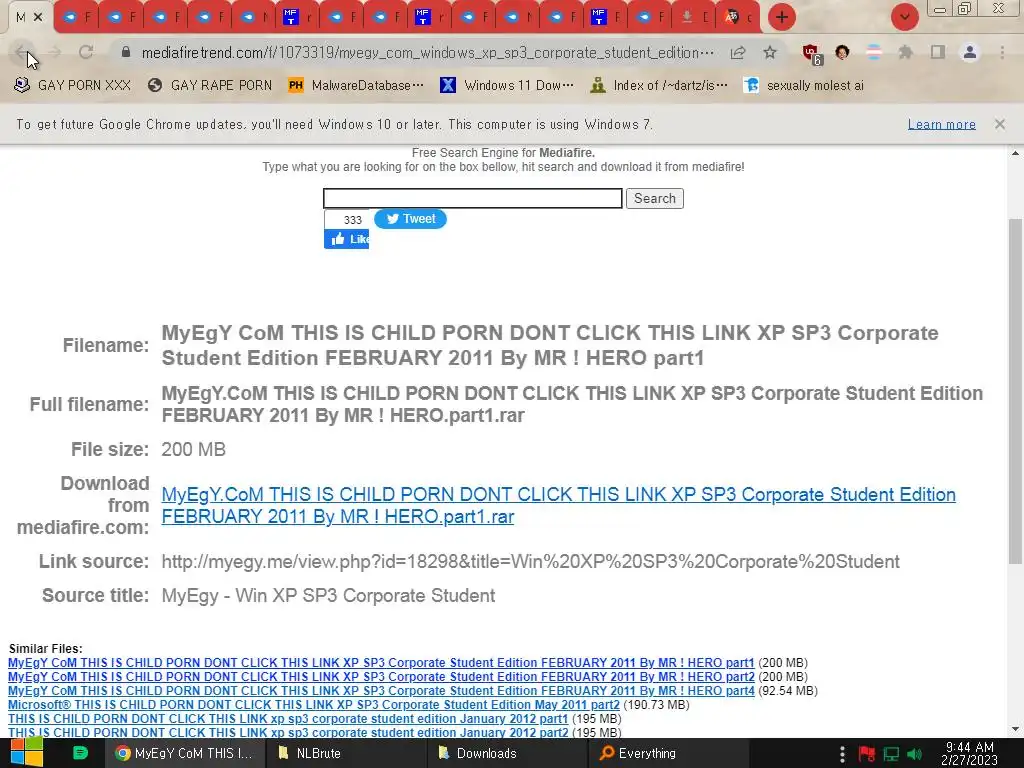The width and height of the screenshot is (1024, 768).
Task: View site information via the padlock icon
Action: pos(126,52)
